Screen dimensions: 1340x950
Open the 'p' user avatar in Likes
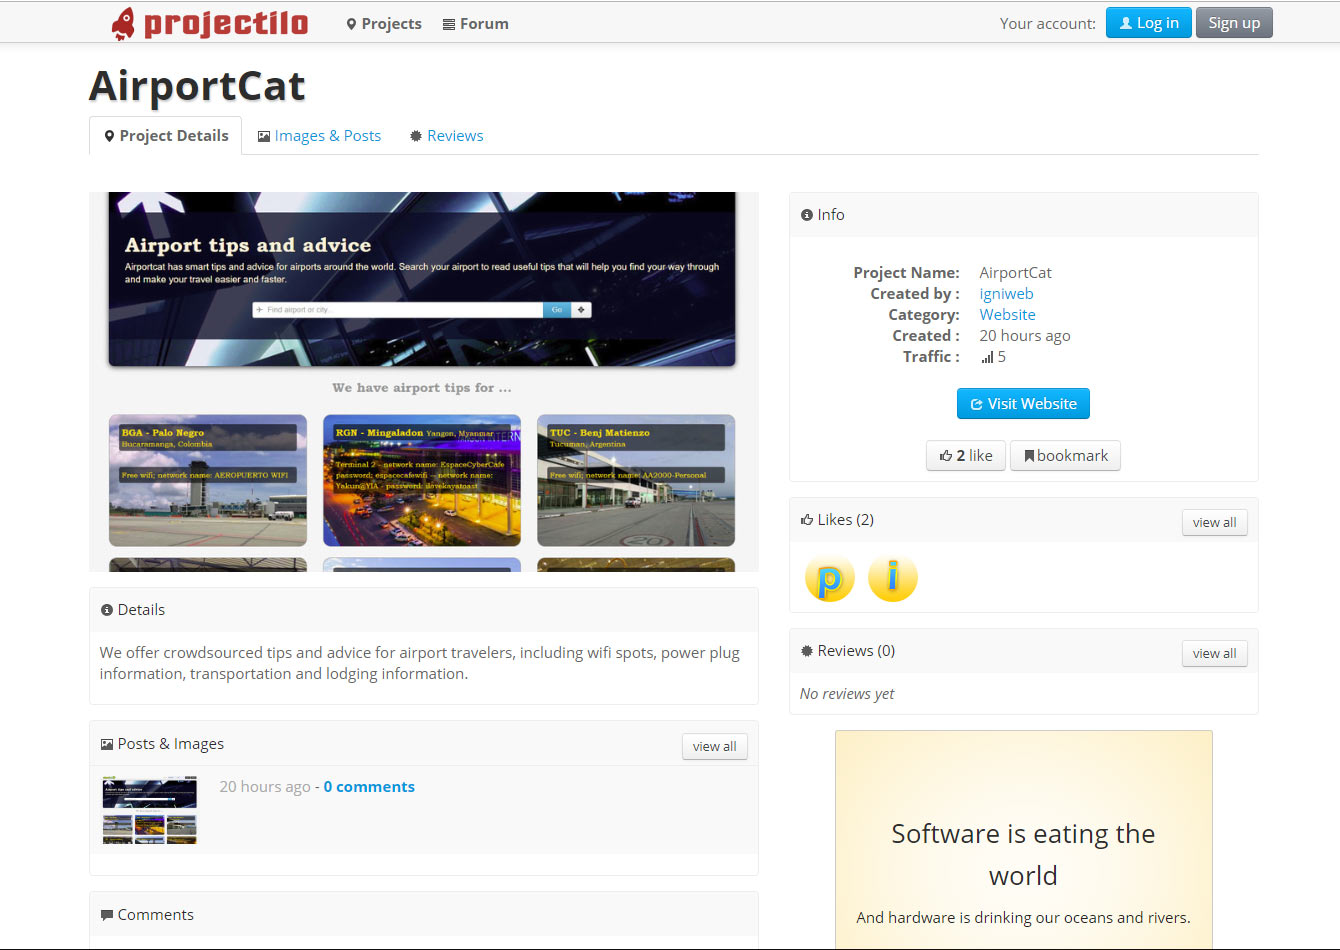[830, 578]
